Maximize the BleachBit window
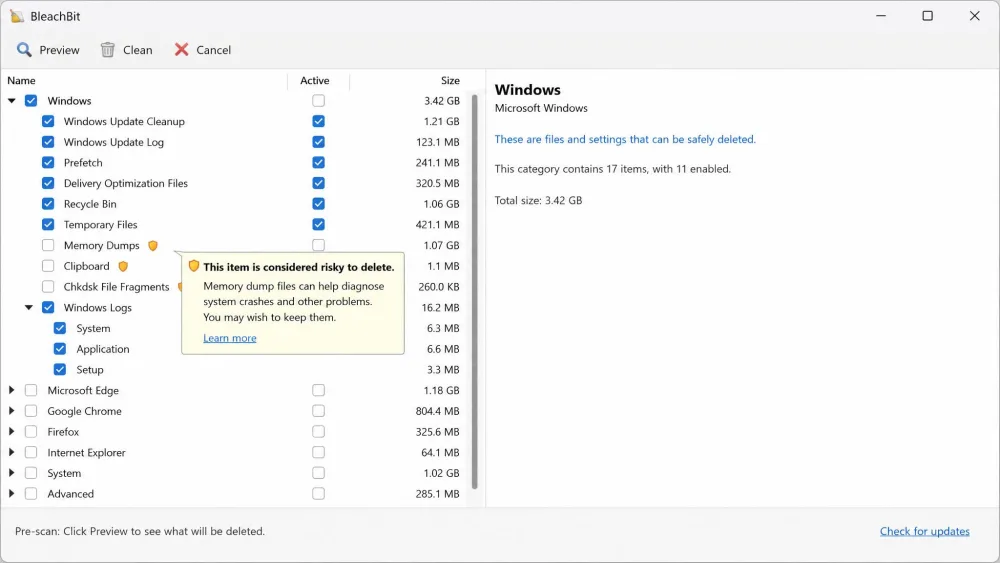 (928, 16)
